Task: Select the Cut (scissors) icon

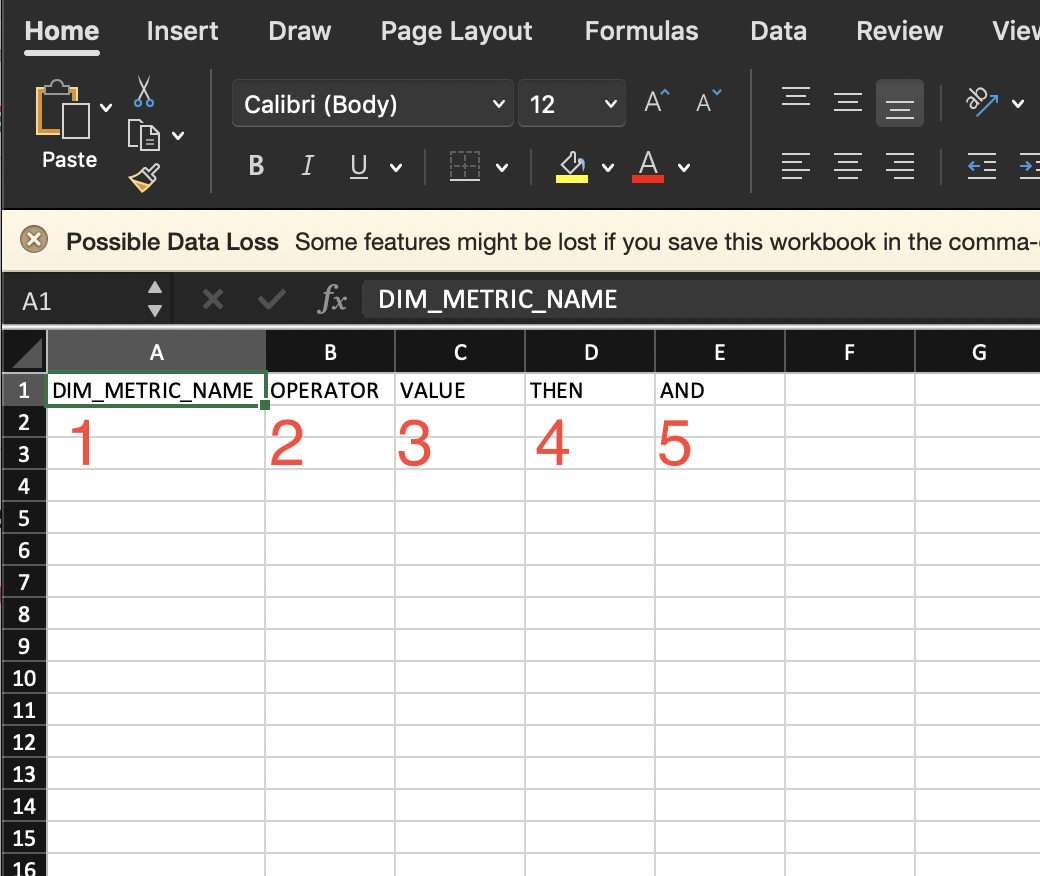Action: click(x=143, y=93)
